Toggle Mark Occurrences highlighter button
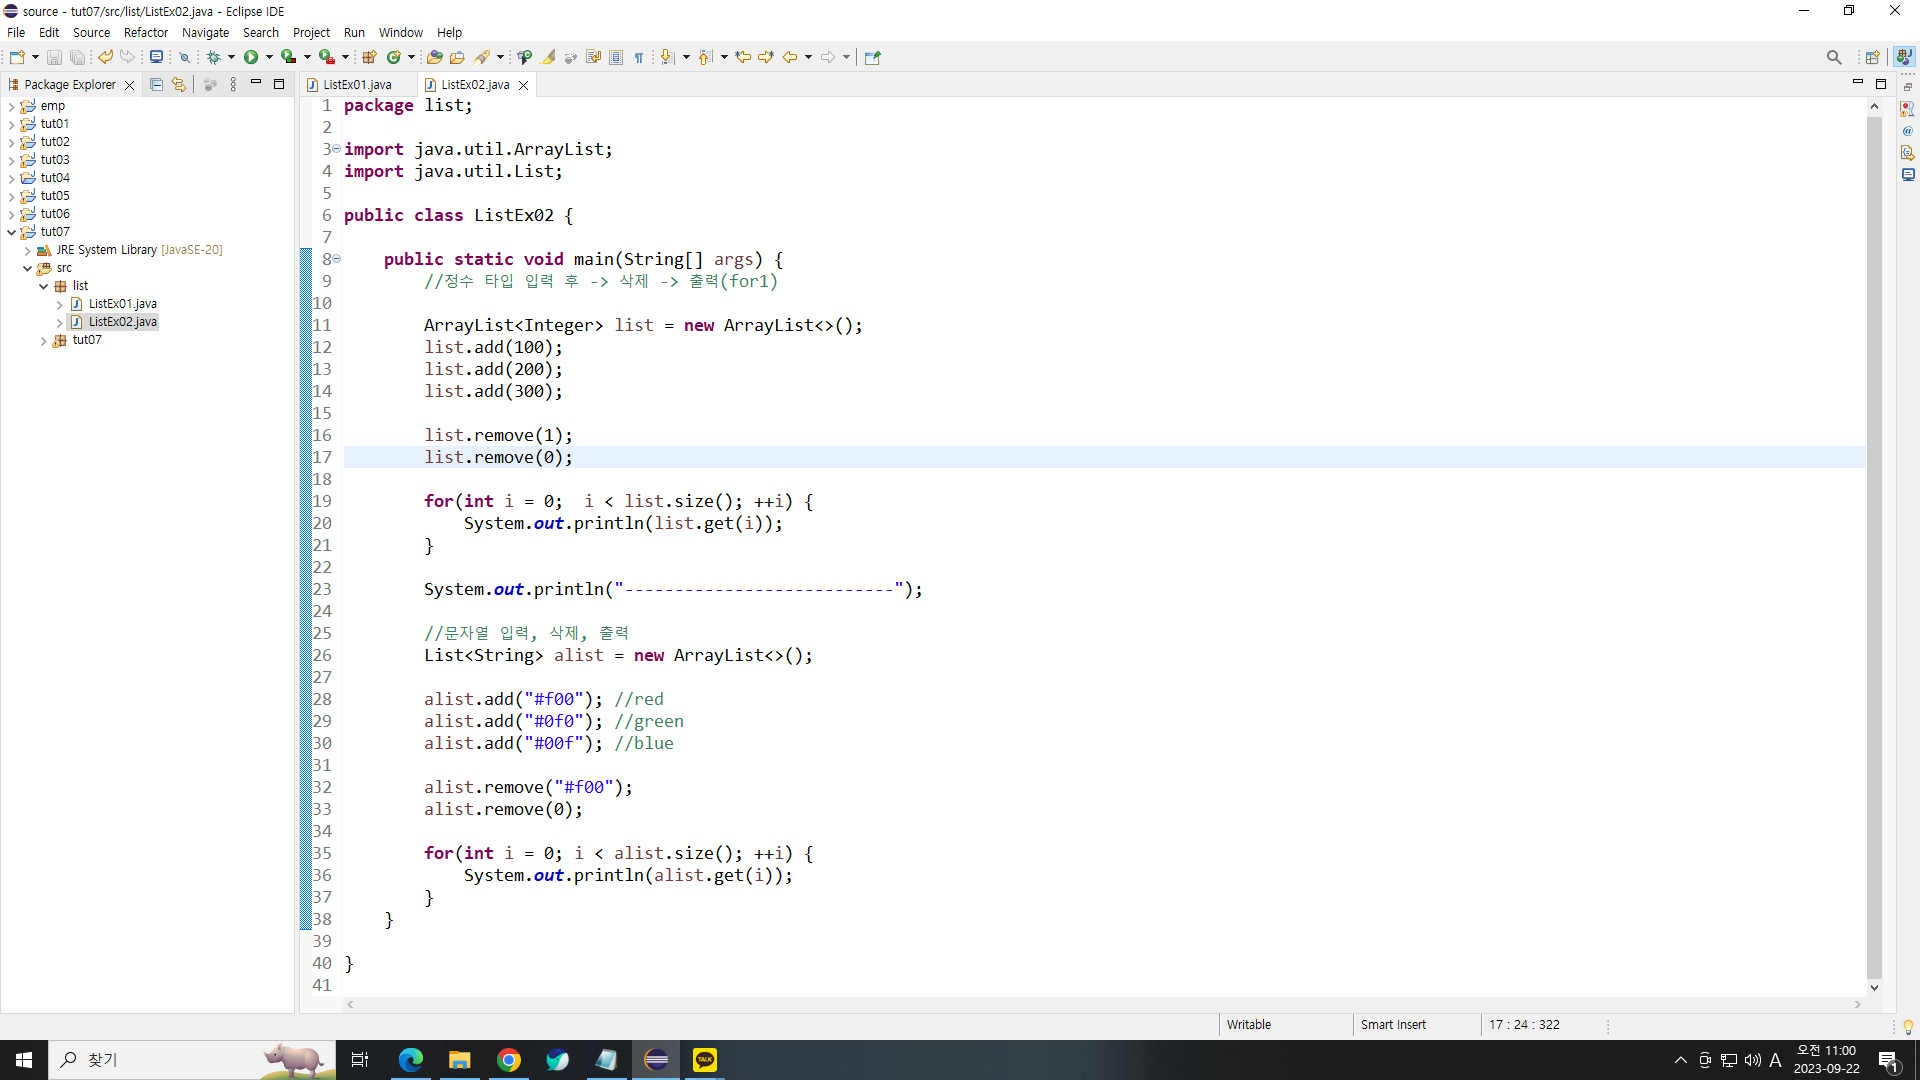This screenshot has width=1920, height=1080. [549, 57]
